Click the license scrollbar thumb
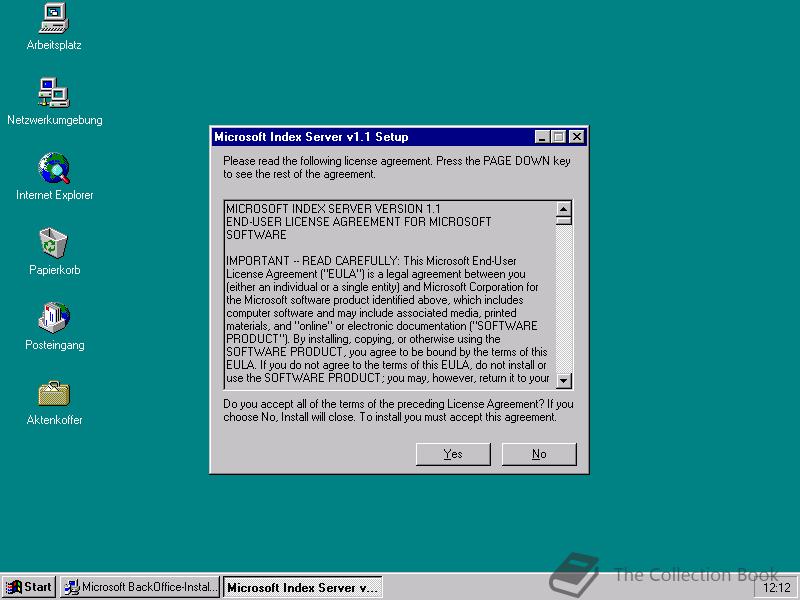The image size is (800, 600). click(x=563, y=221)
